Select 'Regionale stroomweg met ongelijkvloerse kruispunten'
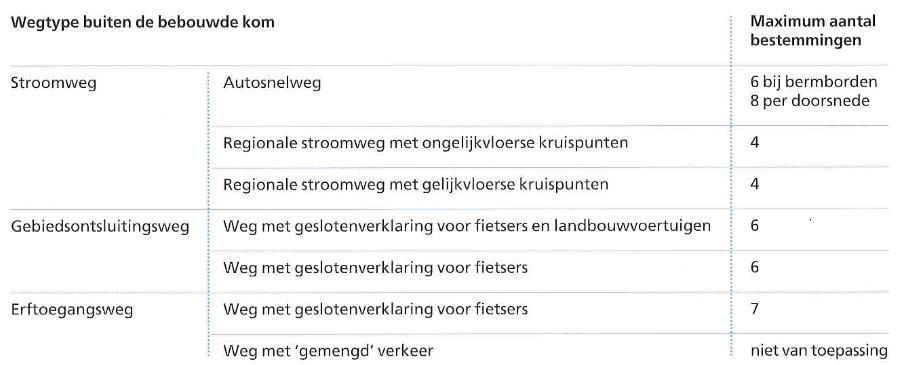898x365 pixels. 426,143
